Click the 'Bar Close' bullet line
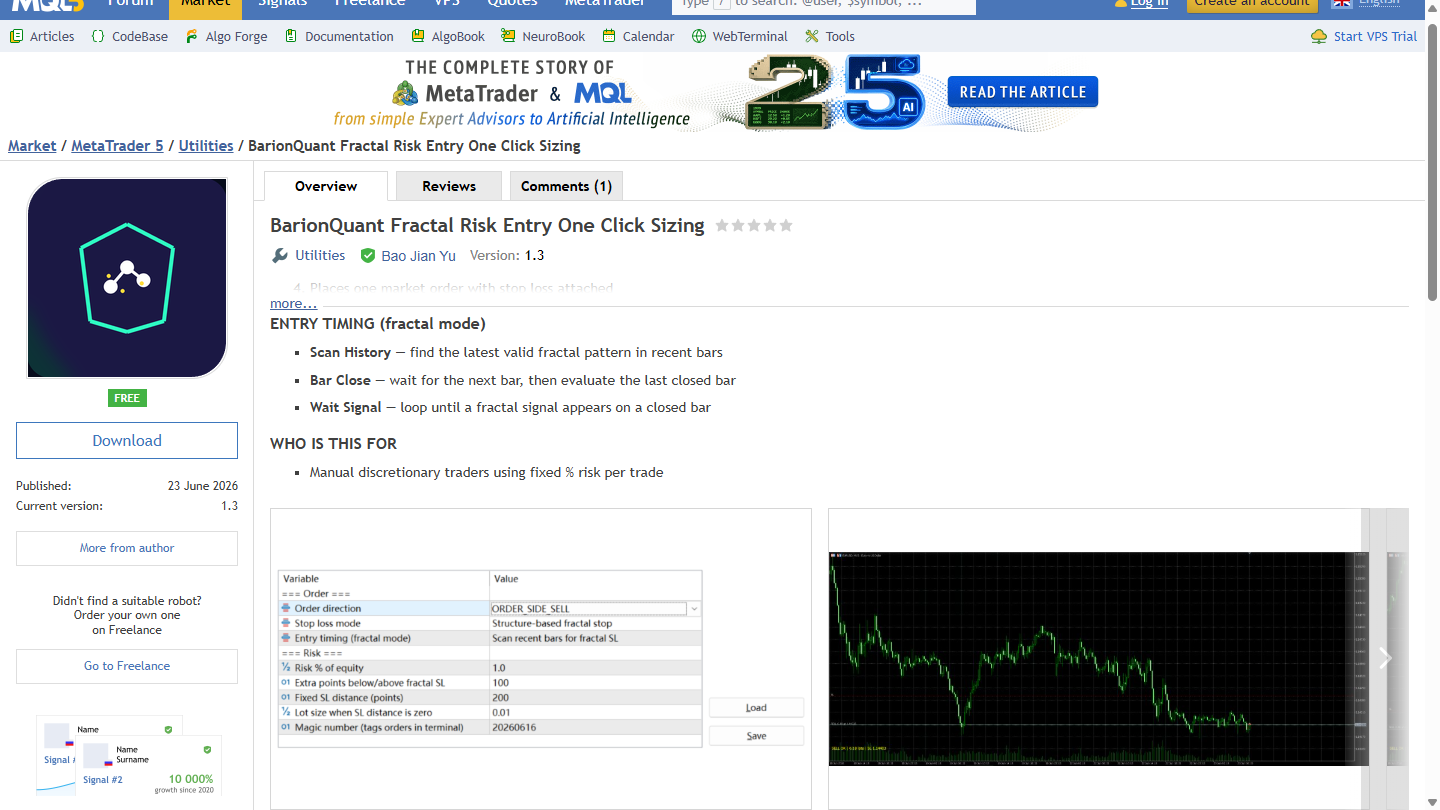The height and width of the screenshot is (810, 1440). click(x=523, y=380)
